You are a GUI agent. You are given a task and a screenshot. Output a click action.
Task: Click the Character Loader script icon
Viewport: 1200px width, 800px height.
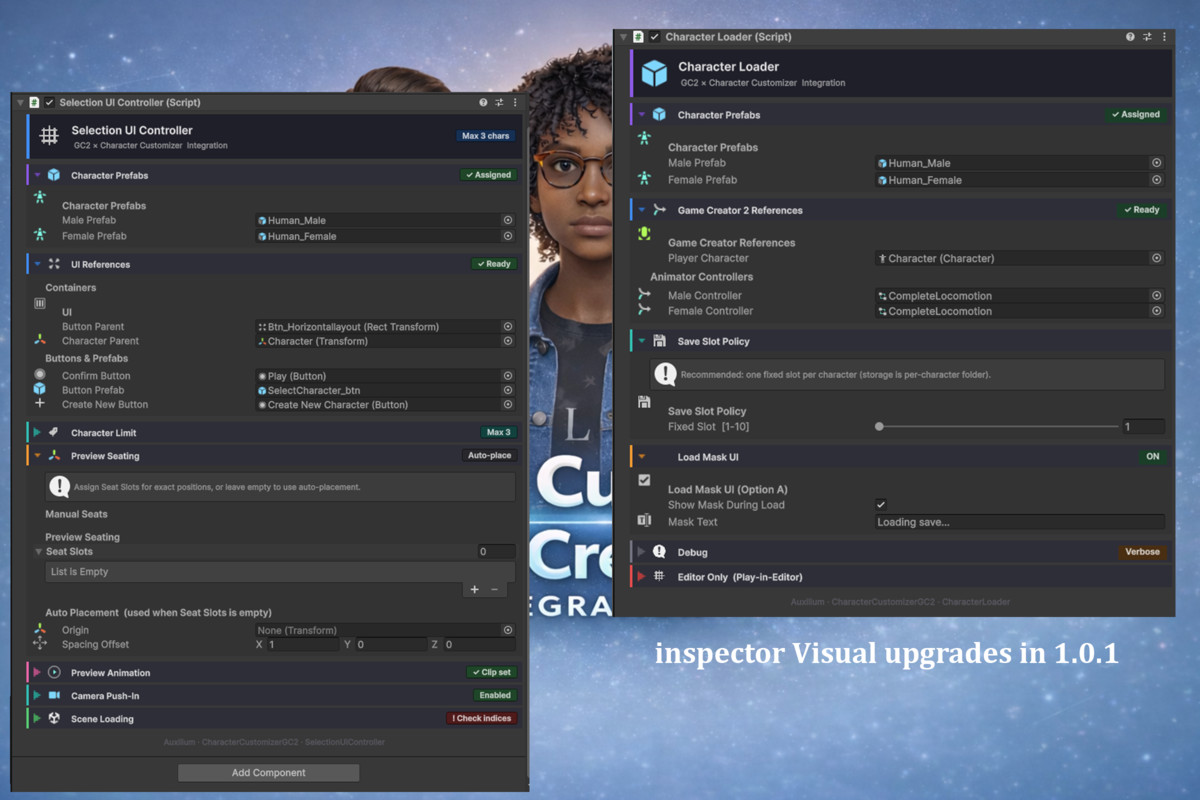click(639, 36)
